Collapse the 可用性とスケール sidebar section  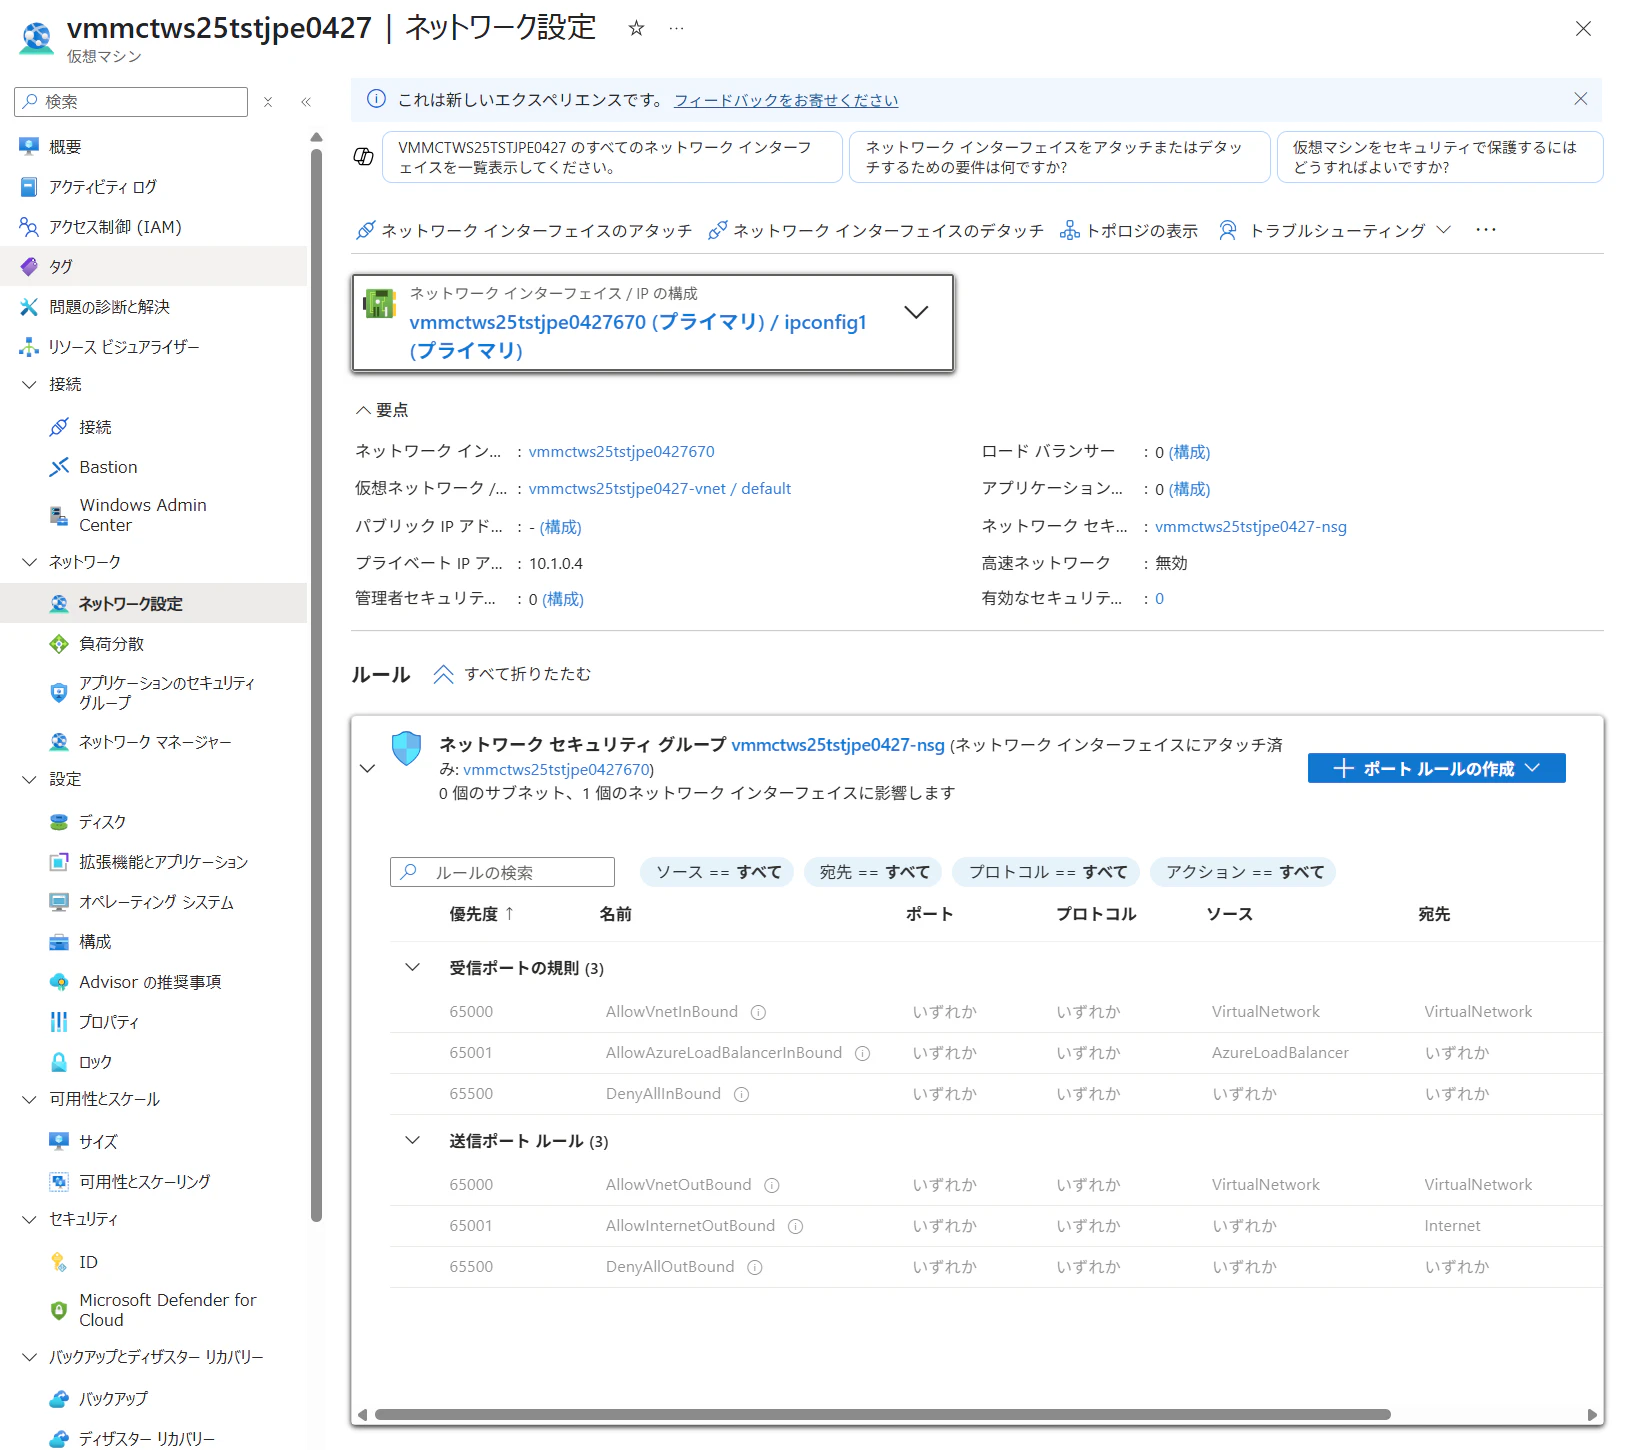[29, 1099]
